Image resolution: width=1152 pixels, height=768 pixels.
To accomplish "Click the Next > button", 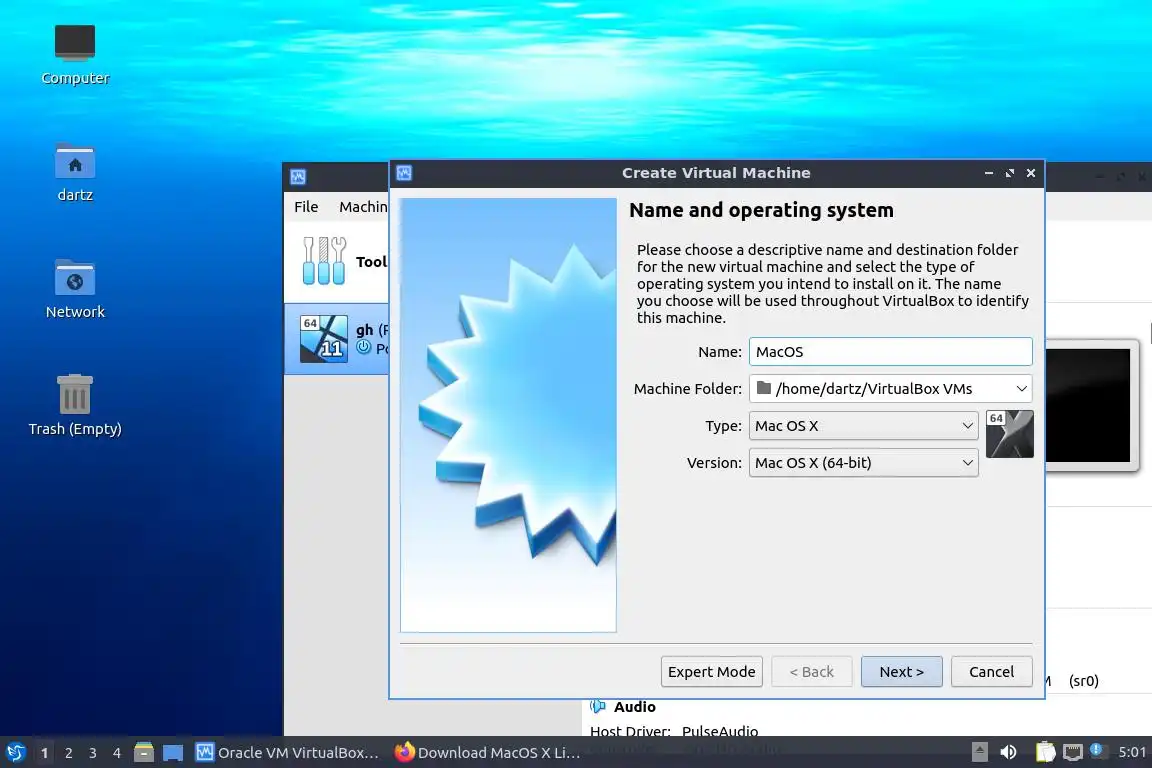I will pyautogui.click(x=901, y=672).
